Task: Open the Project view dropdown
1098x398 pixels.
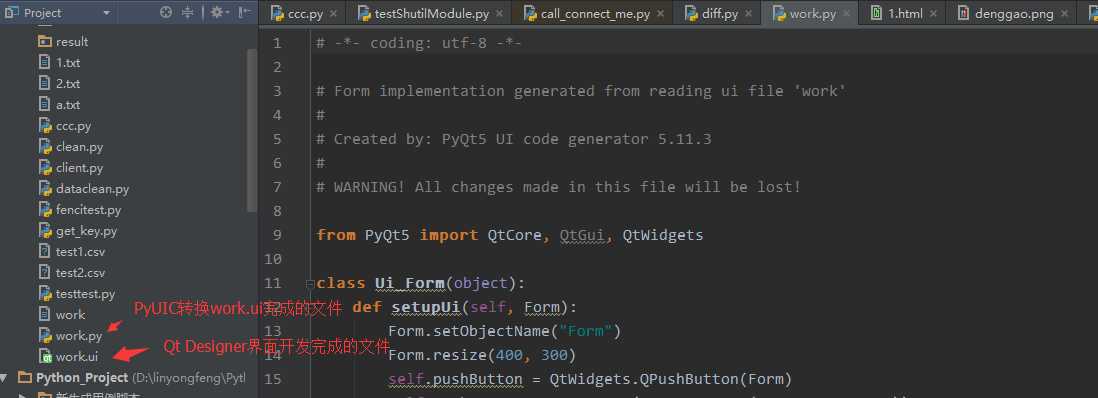Action: coord(106,13)
